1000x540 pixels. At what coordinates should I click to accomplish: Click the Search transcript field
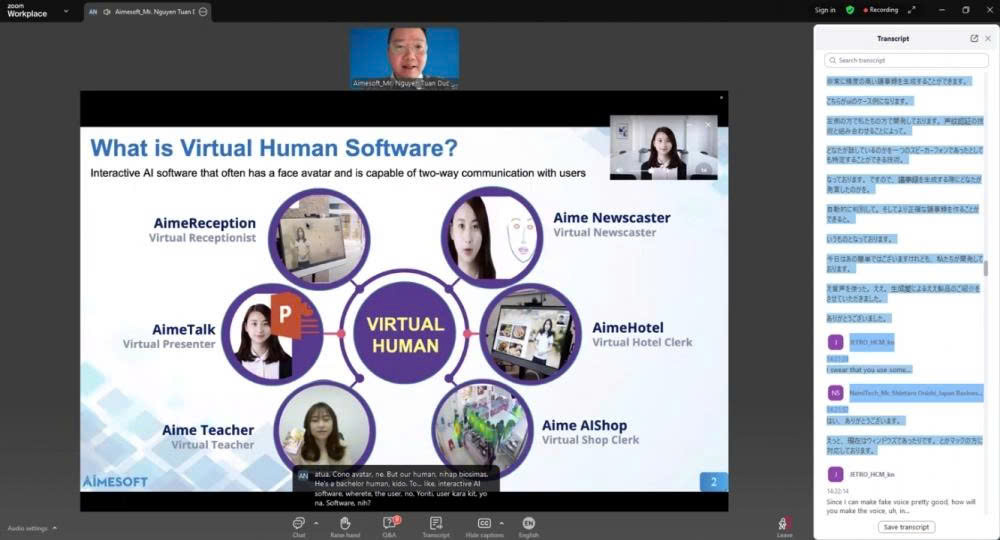tap(907, 60)
